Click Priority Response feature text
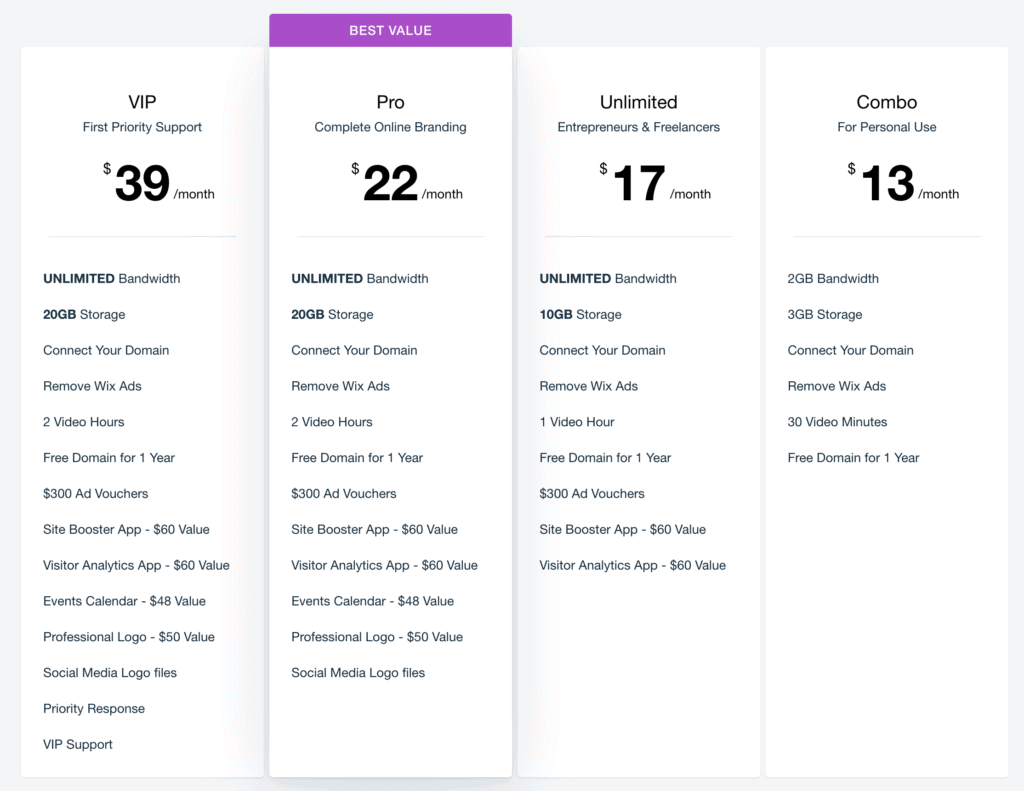1024x791 pixels. [94, 709]
